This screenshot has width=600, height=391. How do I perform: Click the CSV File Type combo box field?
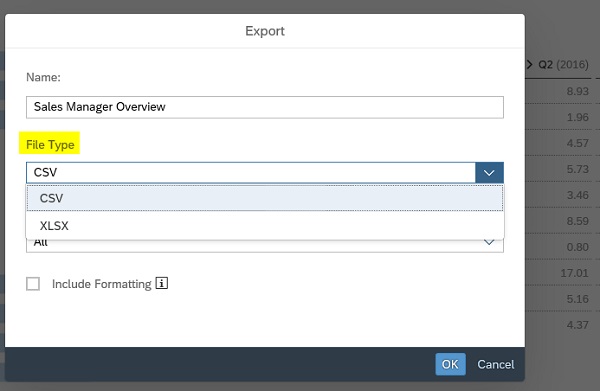coord(251,173)
